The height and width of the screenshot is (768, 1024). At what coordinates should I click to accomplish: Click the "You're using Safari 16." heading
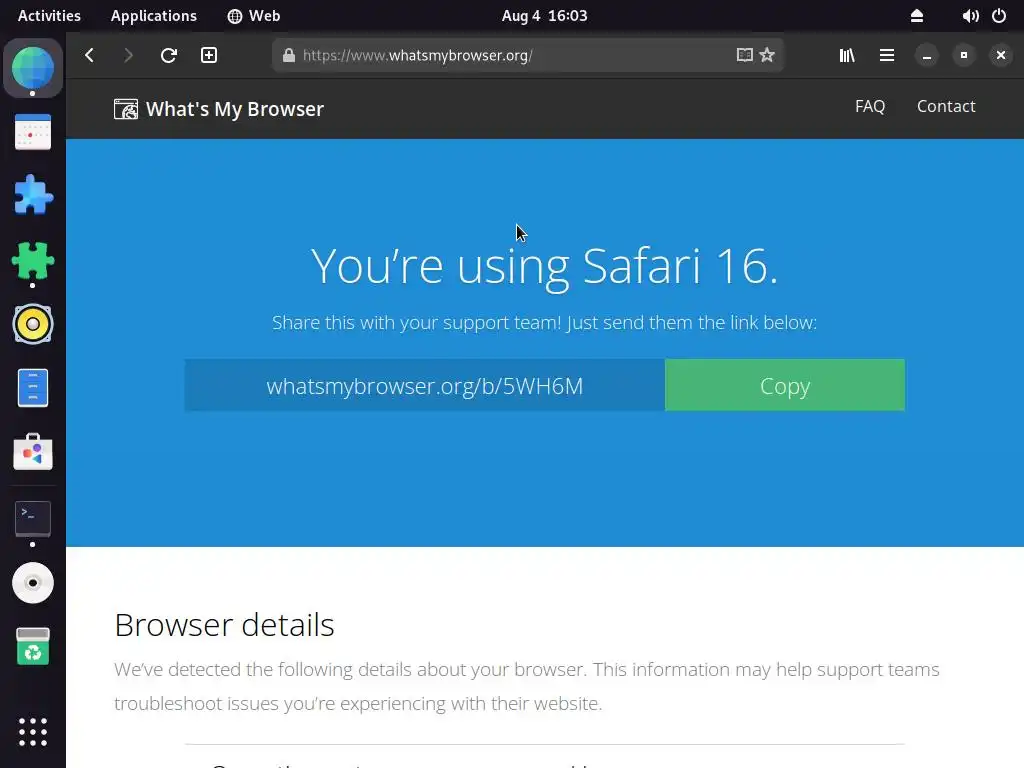[x=545, y=266]
